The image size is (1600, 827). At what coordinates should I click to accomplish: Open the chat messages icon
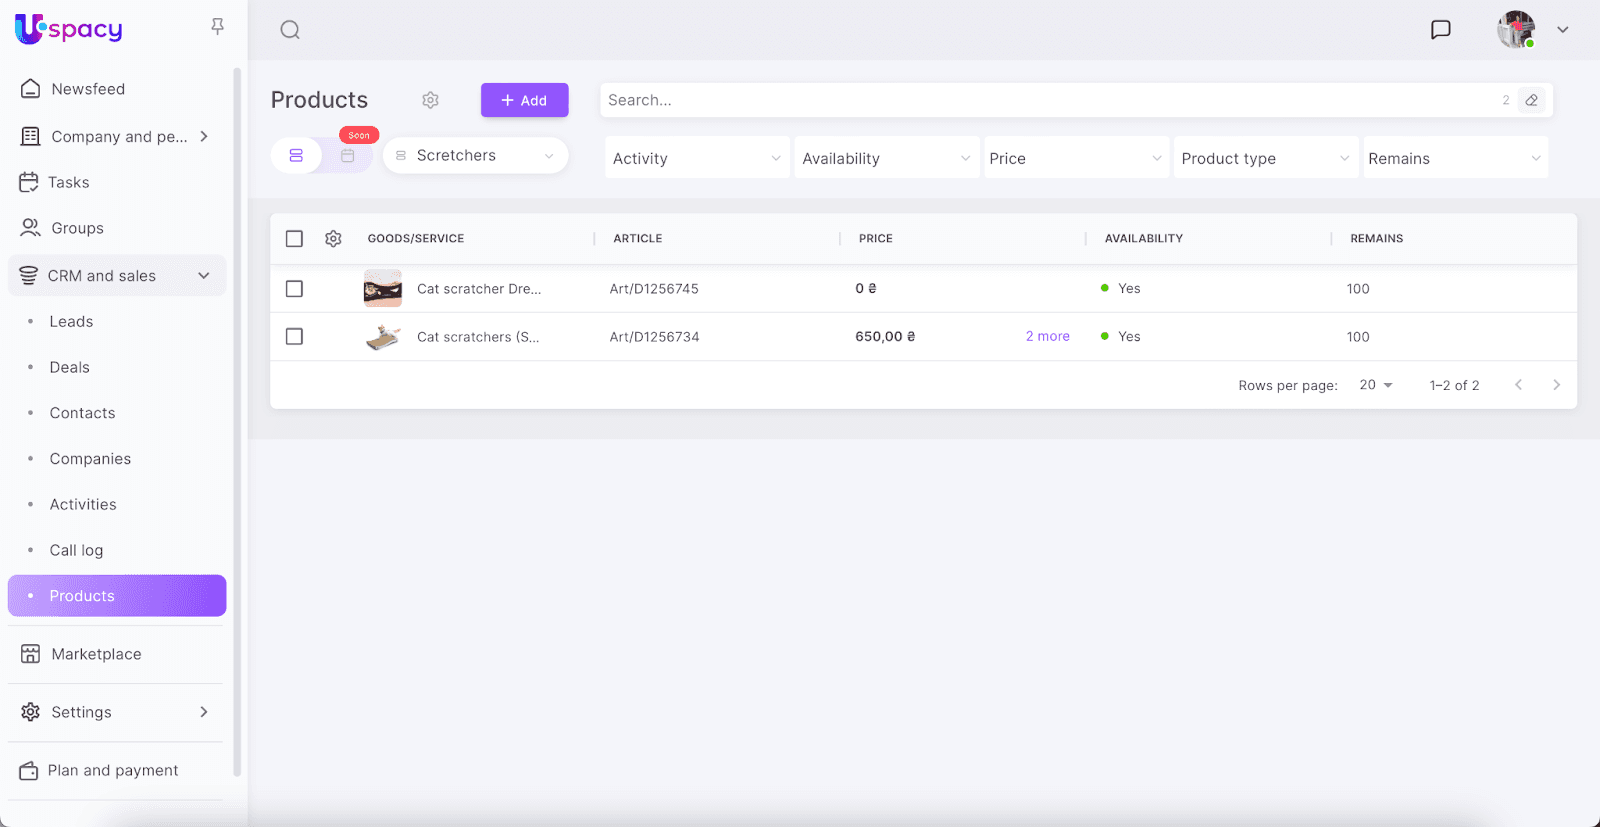pos(1440,30)
